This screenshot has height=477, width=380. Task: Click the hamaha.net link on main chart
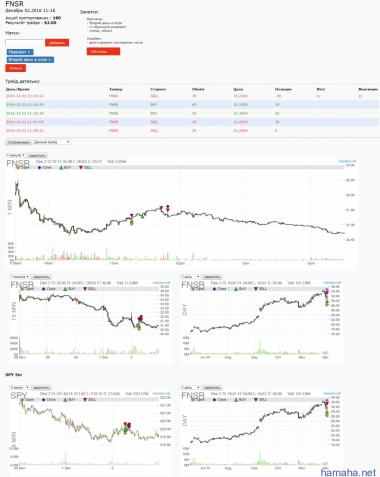[347, 161]
